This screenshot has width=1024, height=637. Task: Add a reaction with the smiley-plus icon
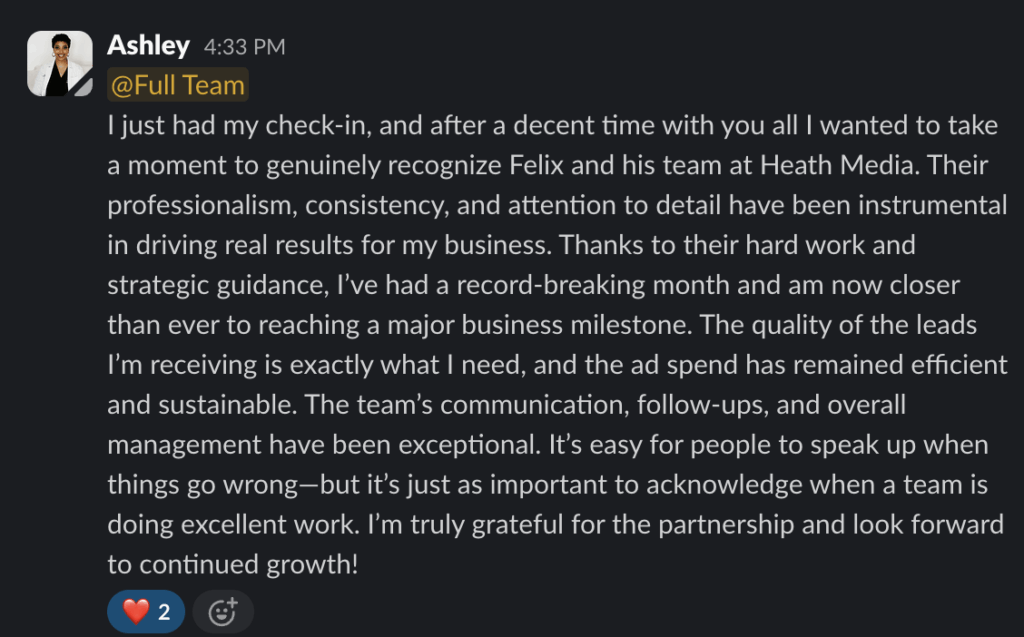223,612
